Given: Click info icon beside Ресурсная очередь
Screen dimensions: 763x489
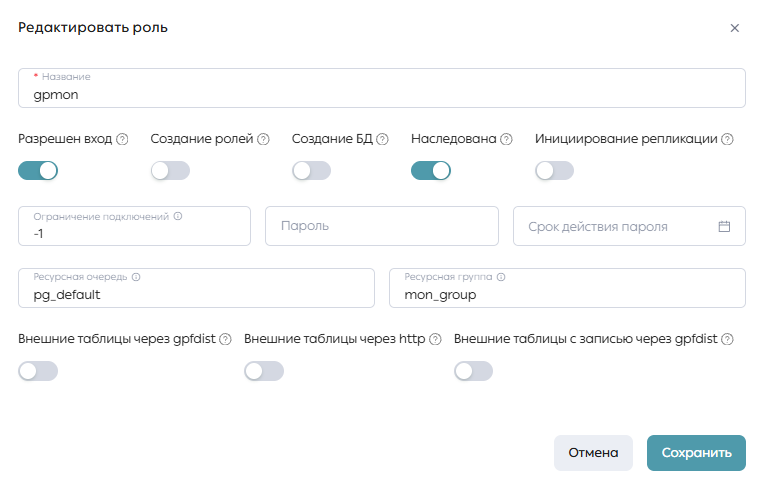Looking at the screenshot, I should [136, 277].
